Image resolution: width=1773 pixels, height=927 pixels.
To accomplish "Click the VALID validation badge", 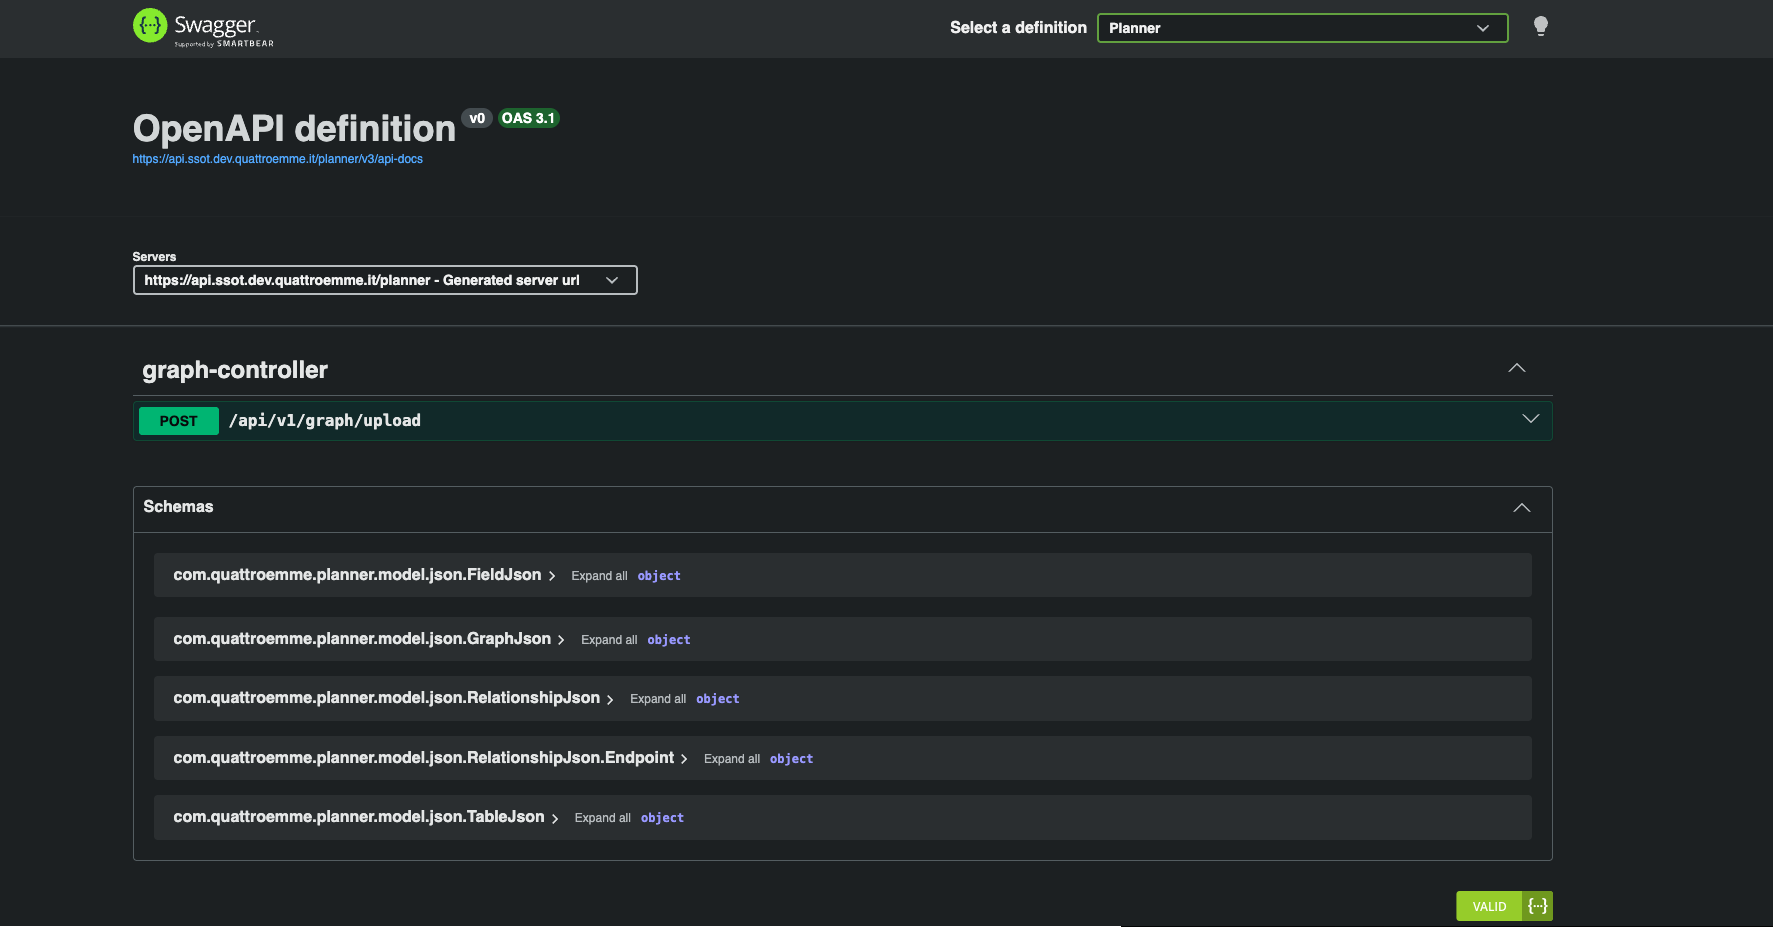I will 1489,906.
